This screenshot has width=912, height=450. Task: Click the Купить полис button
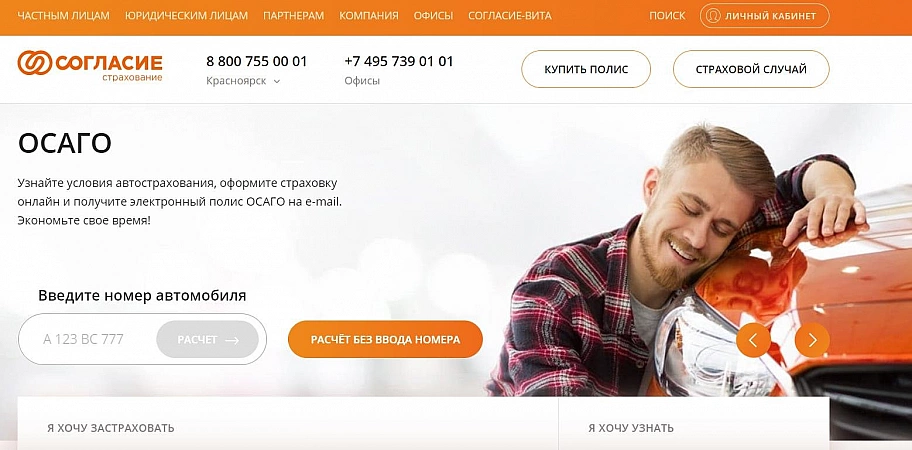586,69
